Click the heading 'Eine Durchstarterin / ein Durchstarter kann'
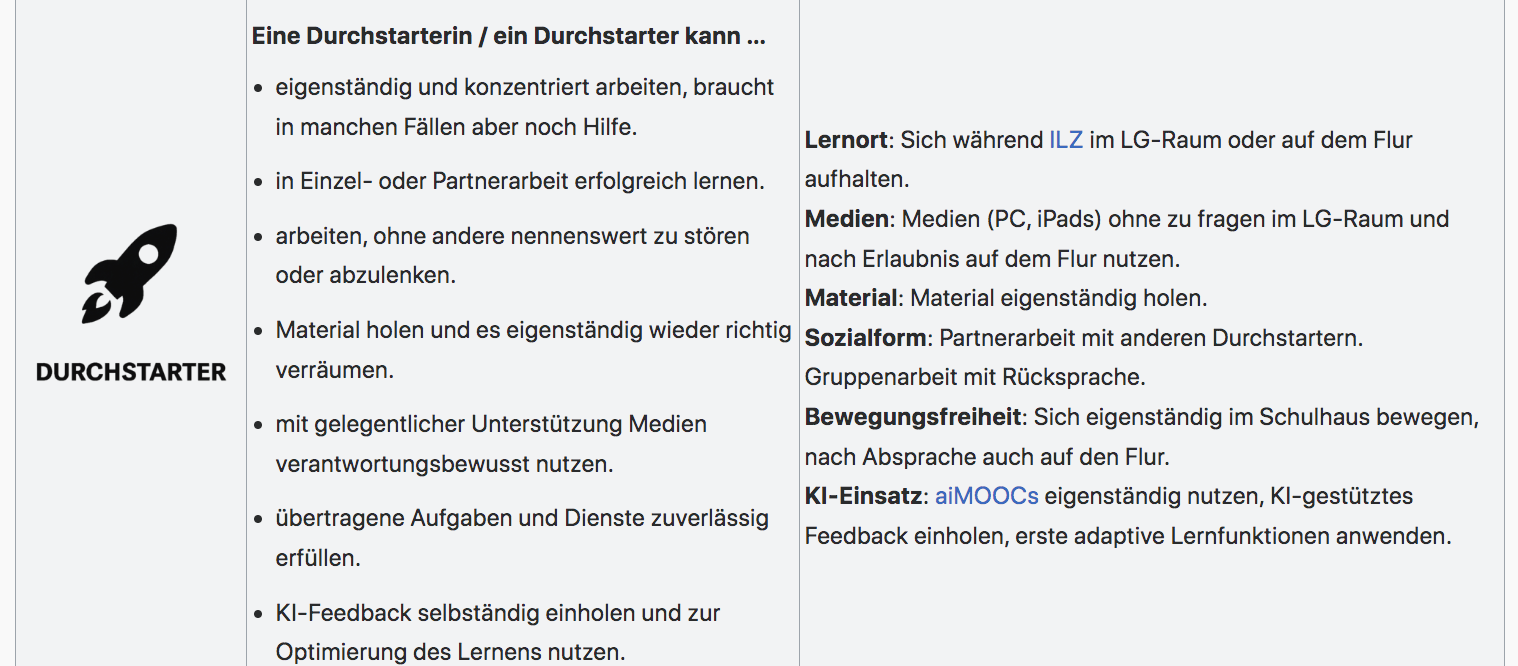Viewport: 1518px width, 666px height. (508, 37)
